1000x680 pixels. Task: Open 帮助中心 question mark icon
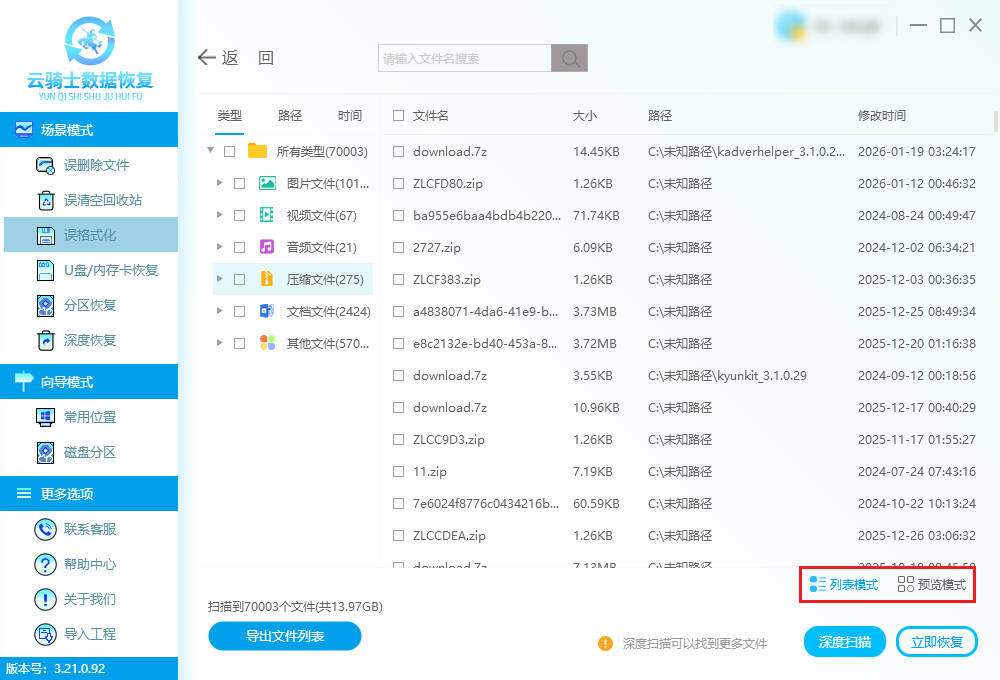tap(45, 564)
